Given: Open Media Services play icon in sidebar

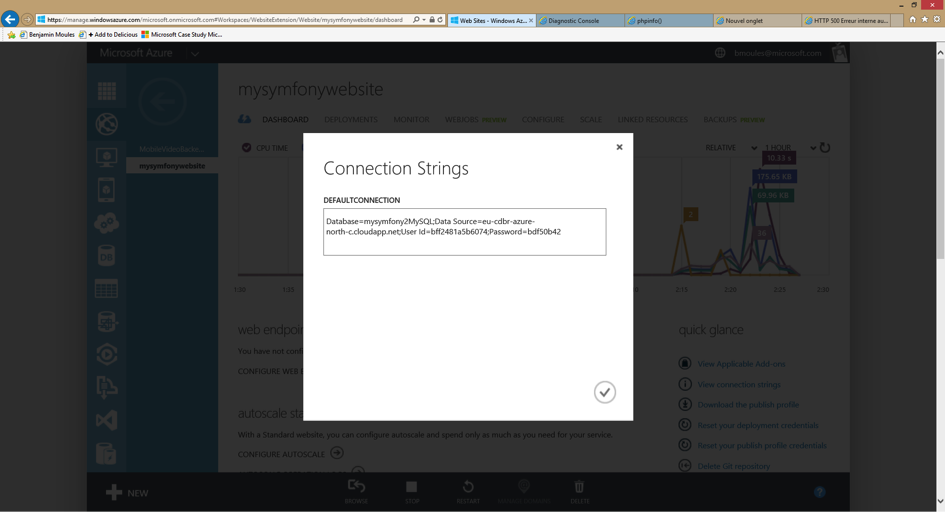Looking at the screenshot, I should (x=107, y=354).
